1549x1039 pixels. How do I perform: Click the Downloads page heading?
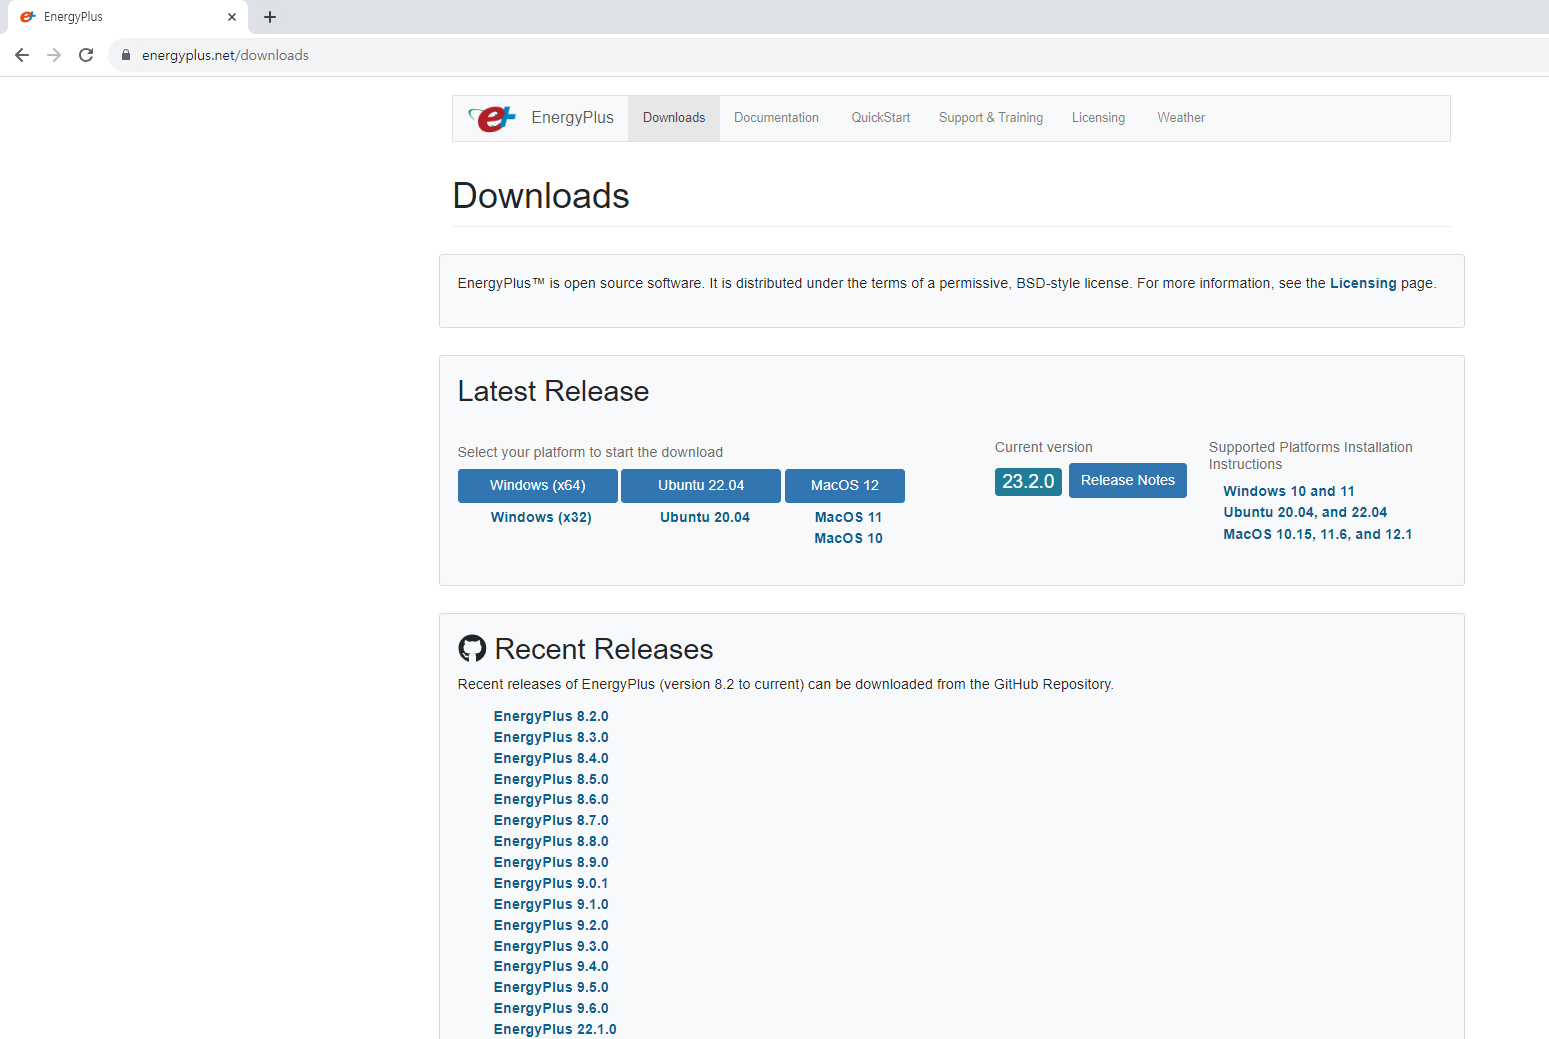[541, 196]
